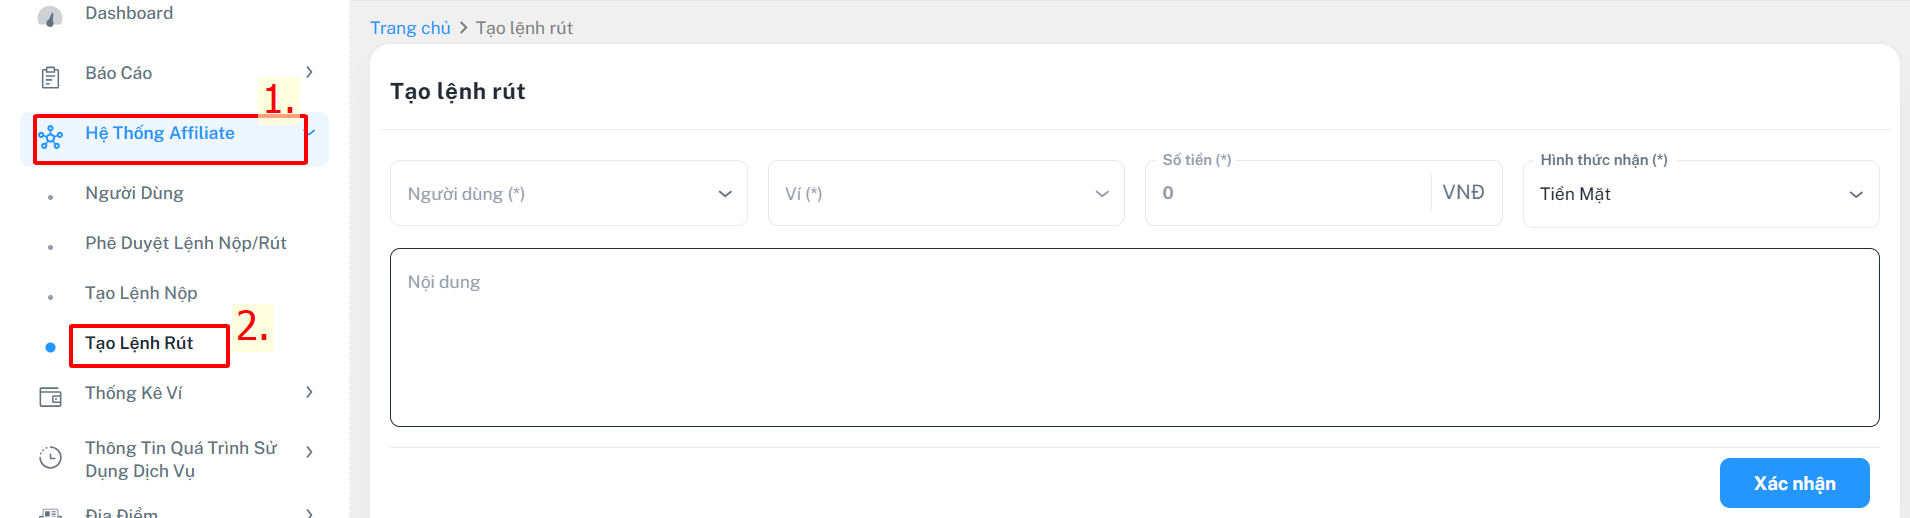Go to Phê Duyệt Lệnh Nộp/Rút

coord(186,243)
